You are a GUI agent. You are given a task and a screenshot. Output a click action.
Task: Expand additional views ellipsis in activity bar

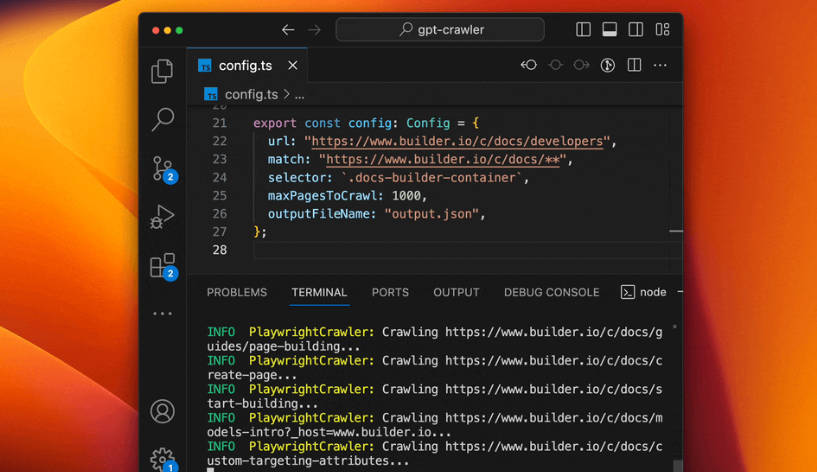162,313
